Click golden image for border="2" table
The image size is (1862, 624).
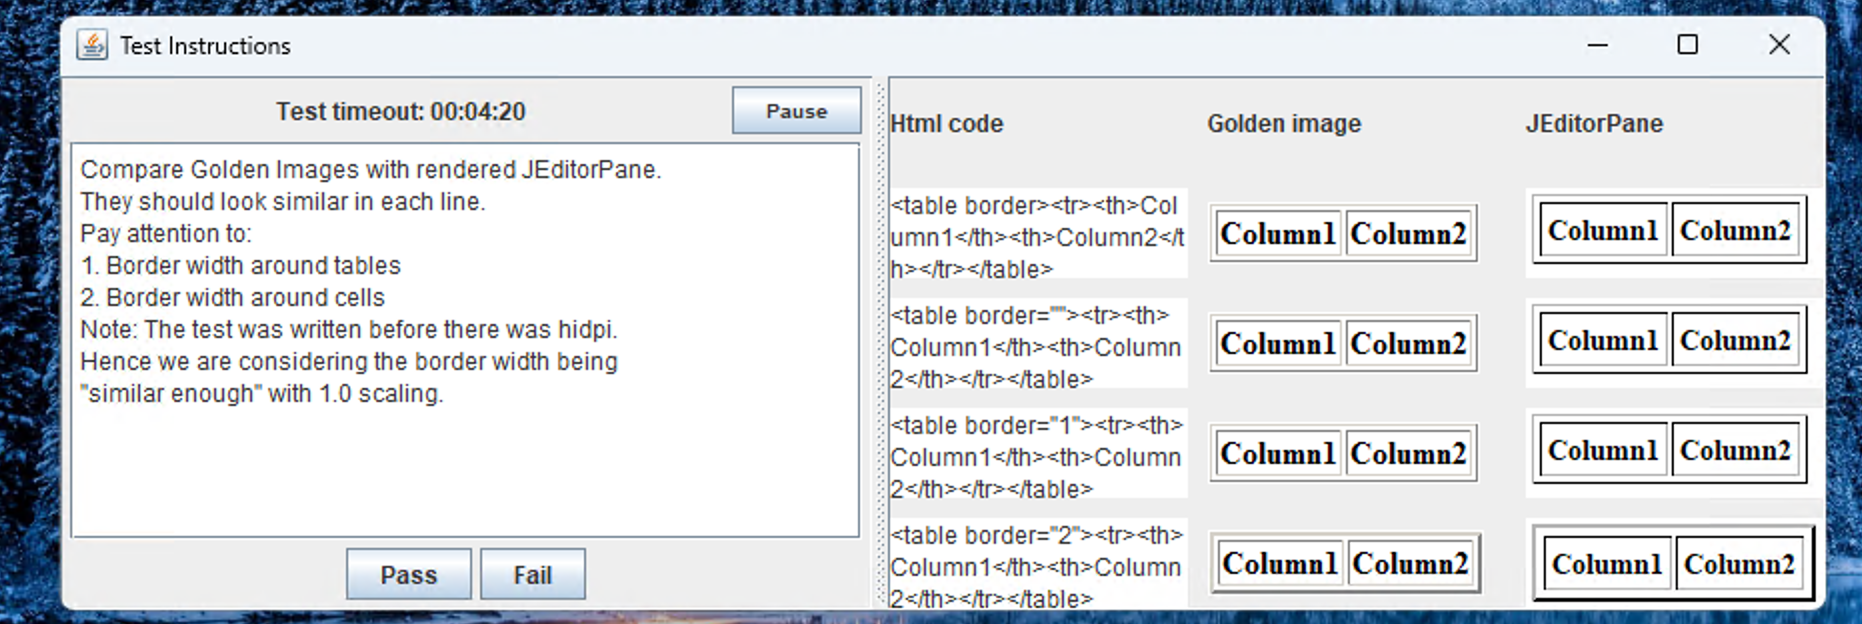click(1345, 564)
